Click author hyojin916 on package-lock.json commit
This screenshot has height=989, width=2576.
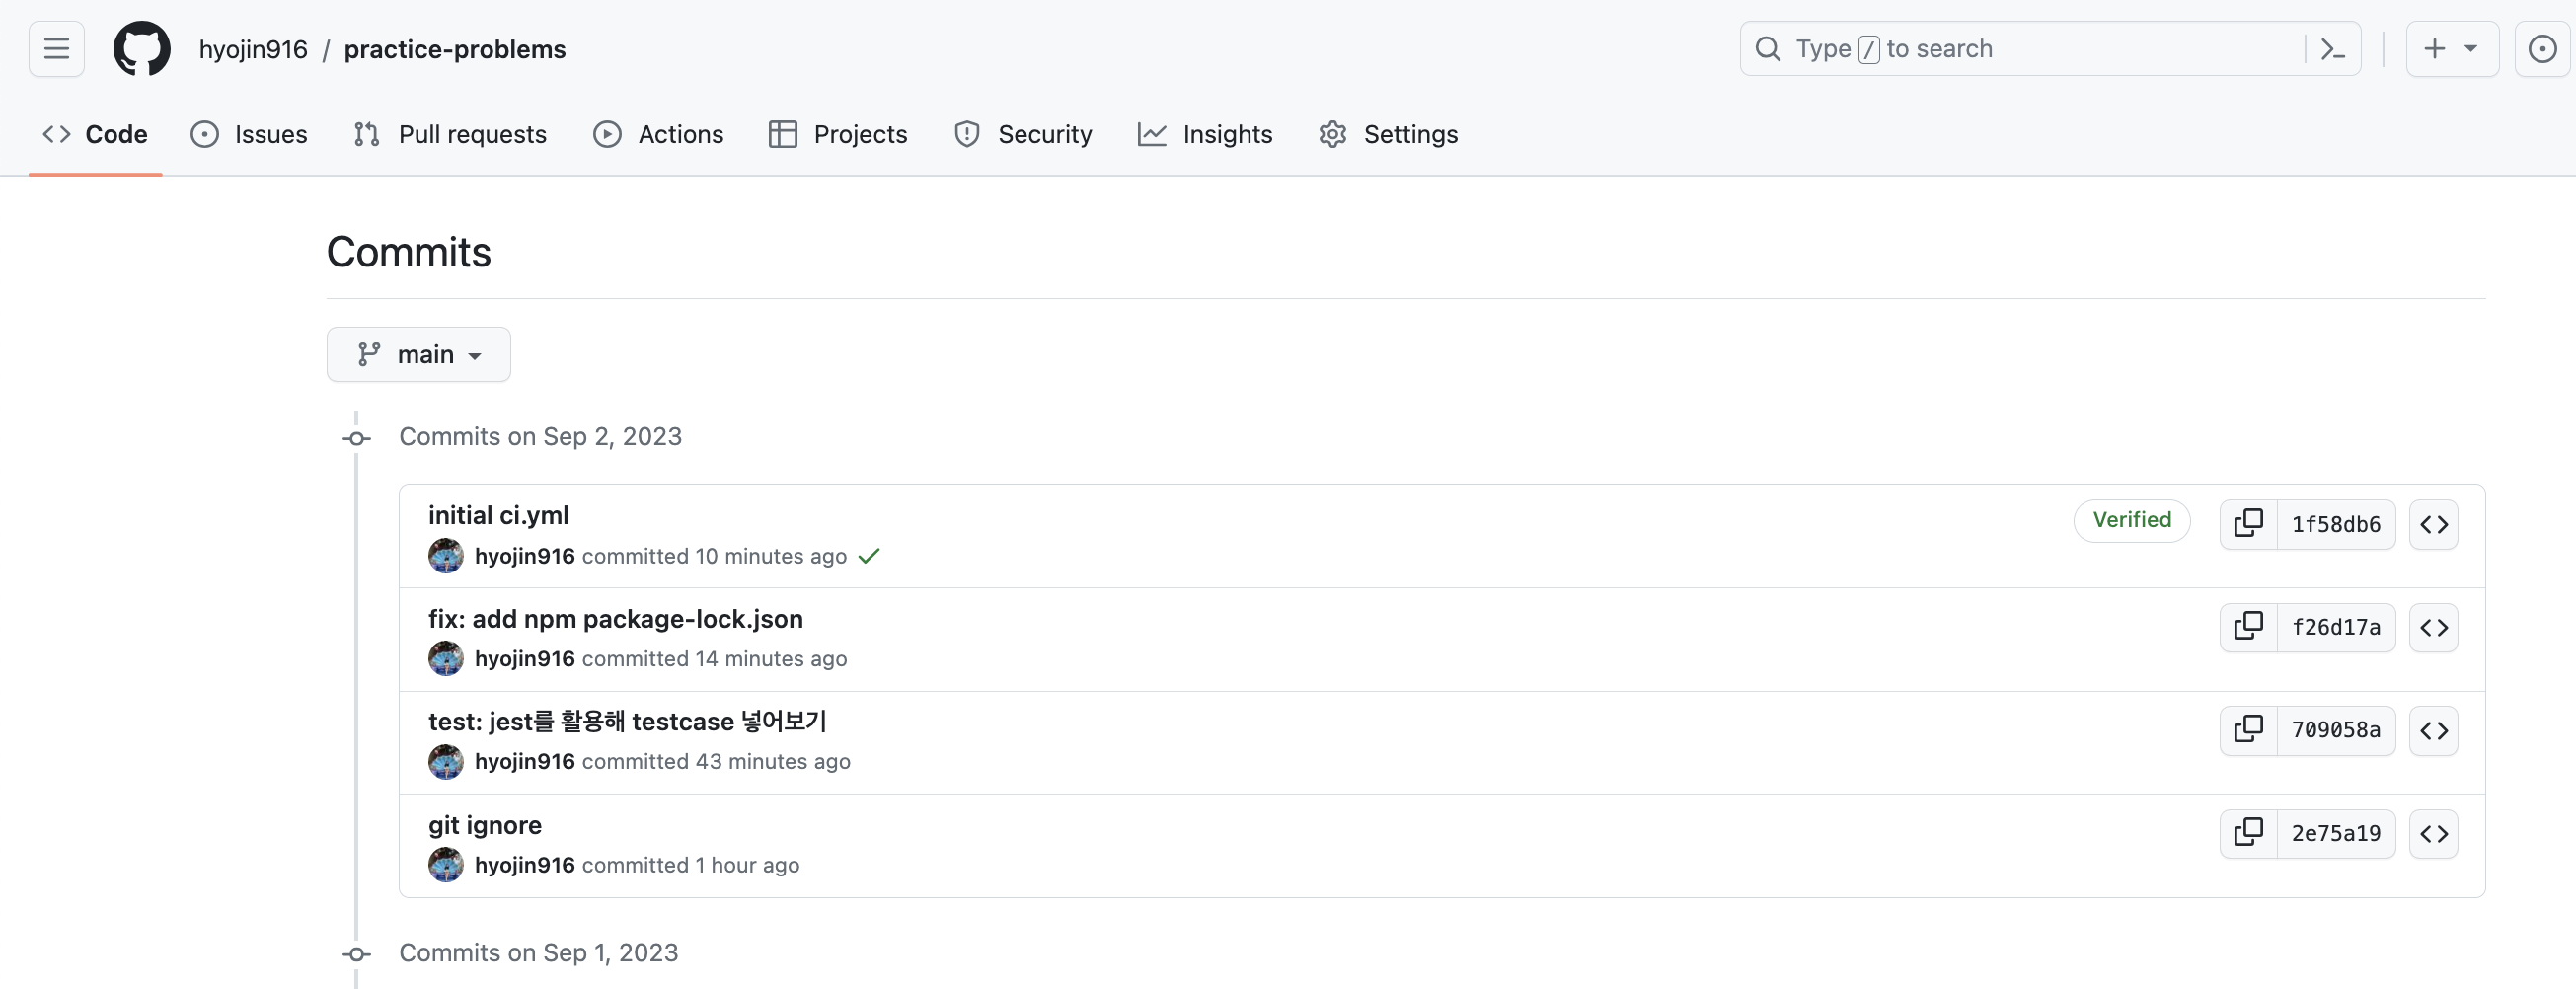point(524,659)
